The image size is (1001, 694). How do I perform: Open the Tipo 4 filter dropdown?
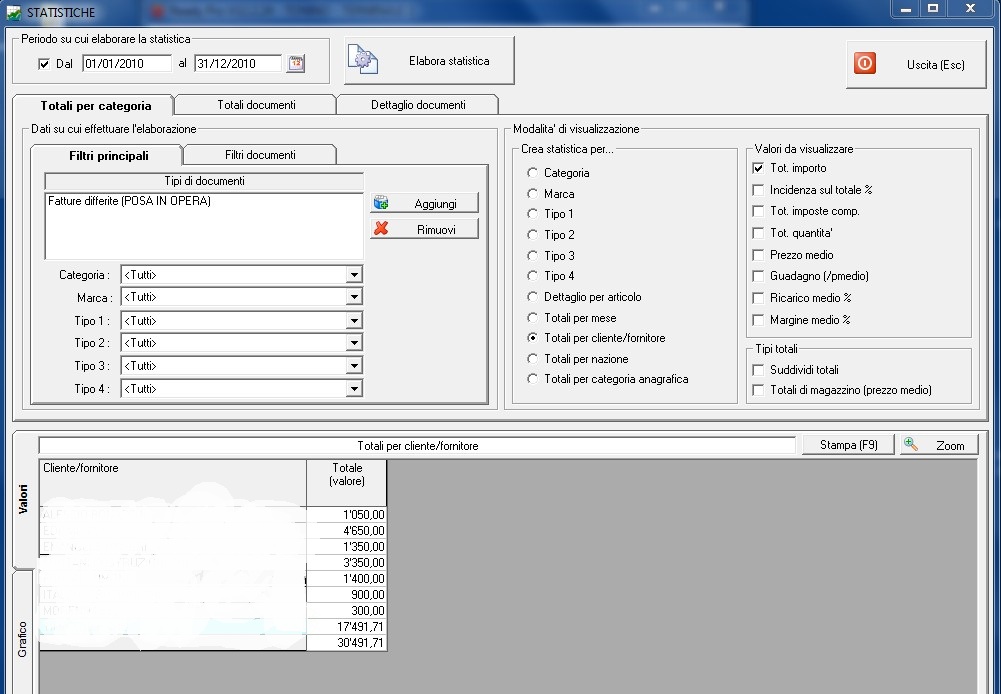[354, 389]
